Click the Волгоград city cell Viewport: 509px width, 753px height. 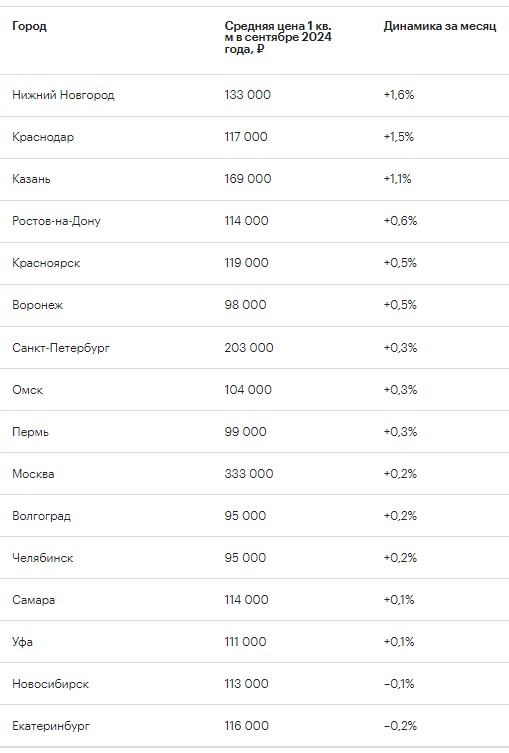point(41,516)
